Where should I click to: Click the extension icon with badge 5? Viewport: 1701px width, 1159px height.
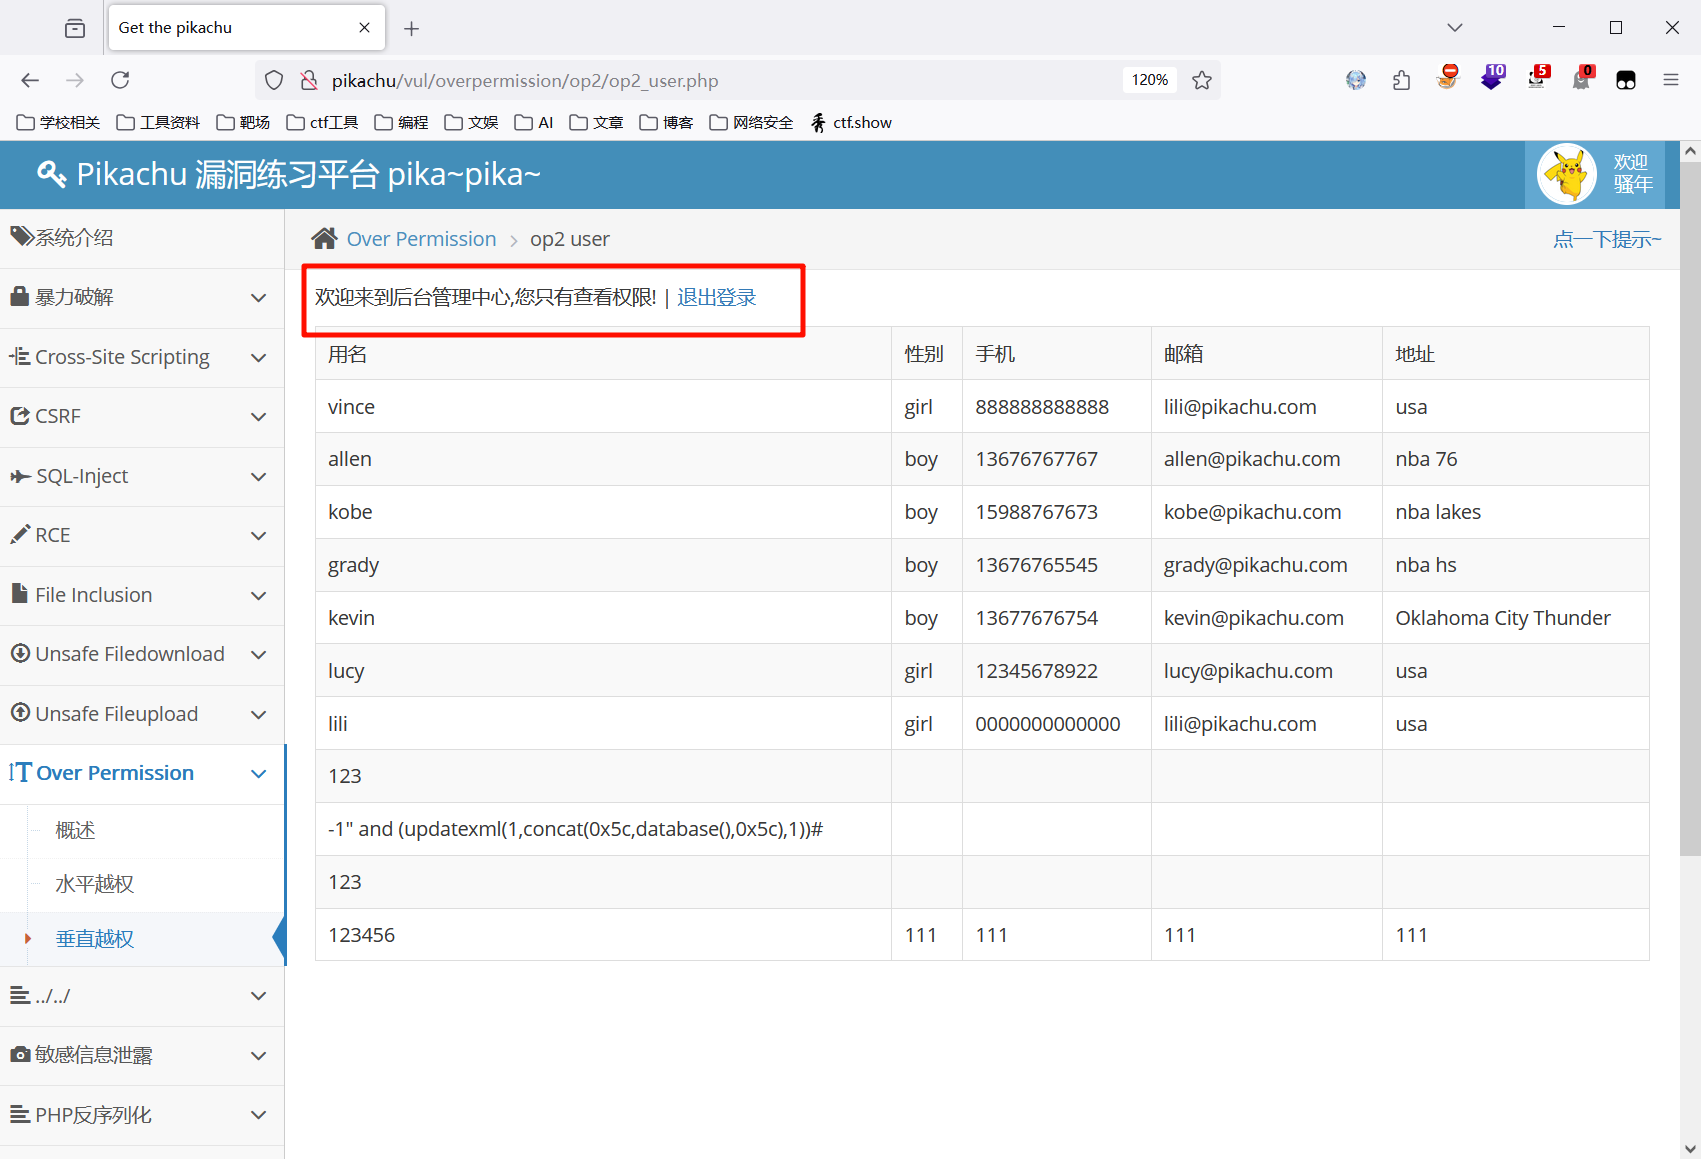pos(1538,78)
